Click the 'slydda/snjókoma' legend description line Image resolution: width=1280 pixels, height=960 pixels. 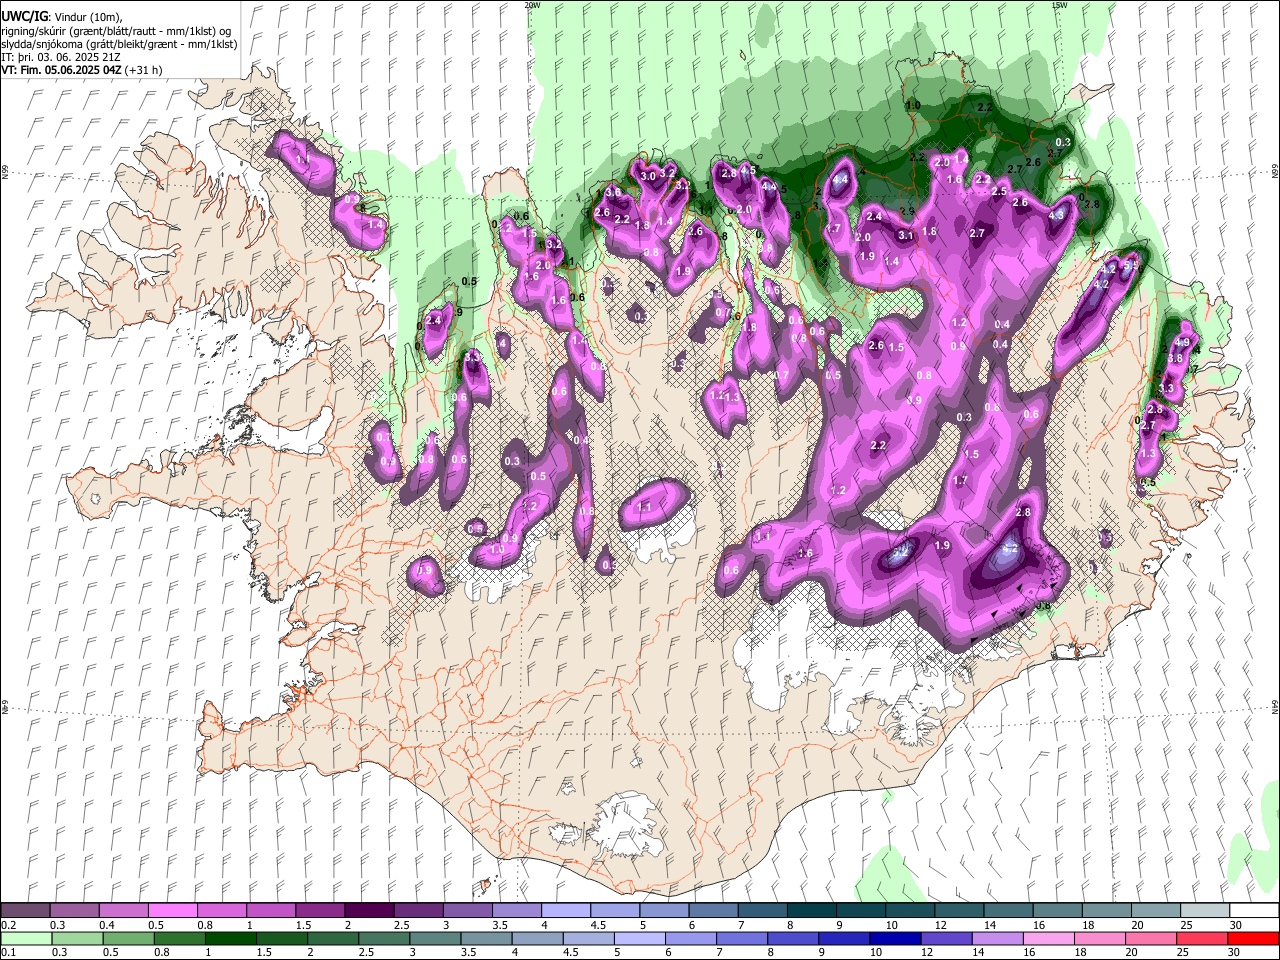(119, 43)
